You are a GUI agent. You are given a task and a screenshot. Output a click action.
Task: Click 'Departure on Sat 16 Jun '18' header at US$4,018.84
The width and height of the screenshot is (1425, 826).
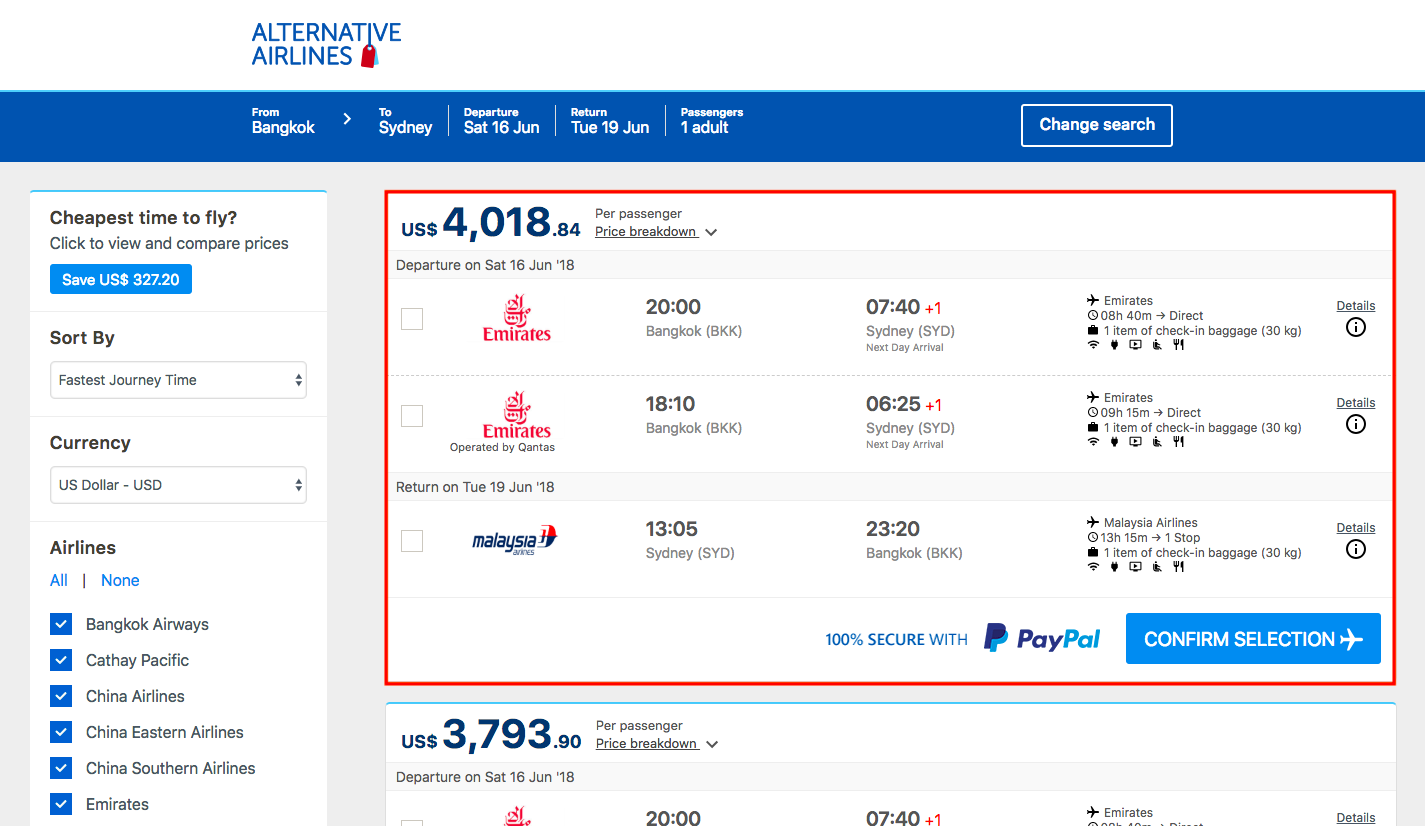485,265
